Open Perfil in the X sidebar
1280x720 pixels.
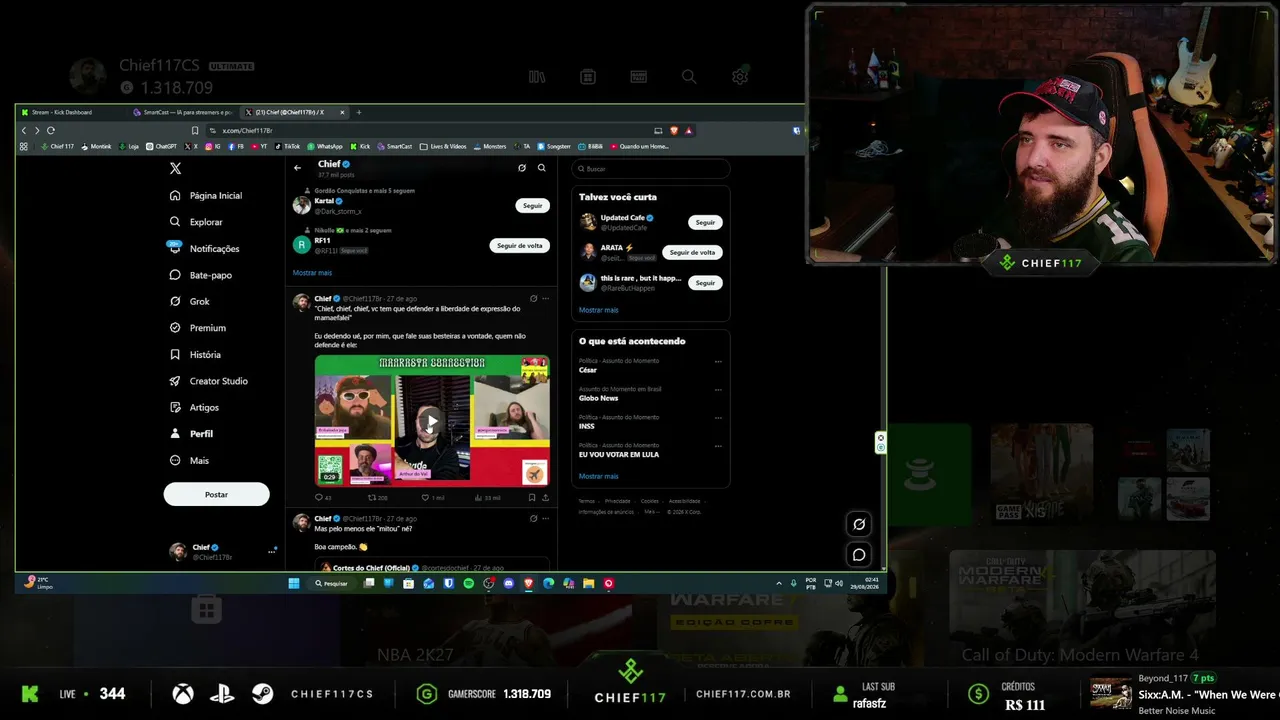191,434
